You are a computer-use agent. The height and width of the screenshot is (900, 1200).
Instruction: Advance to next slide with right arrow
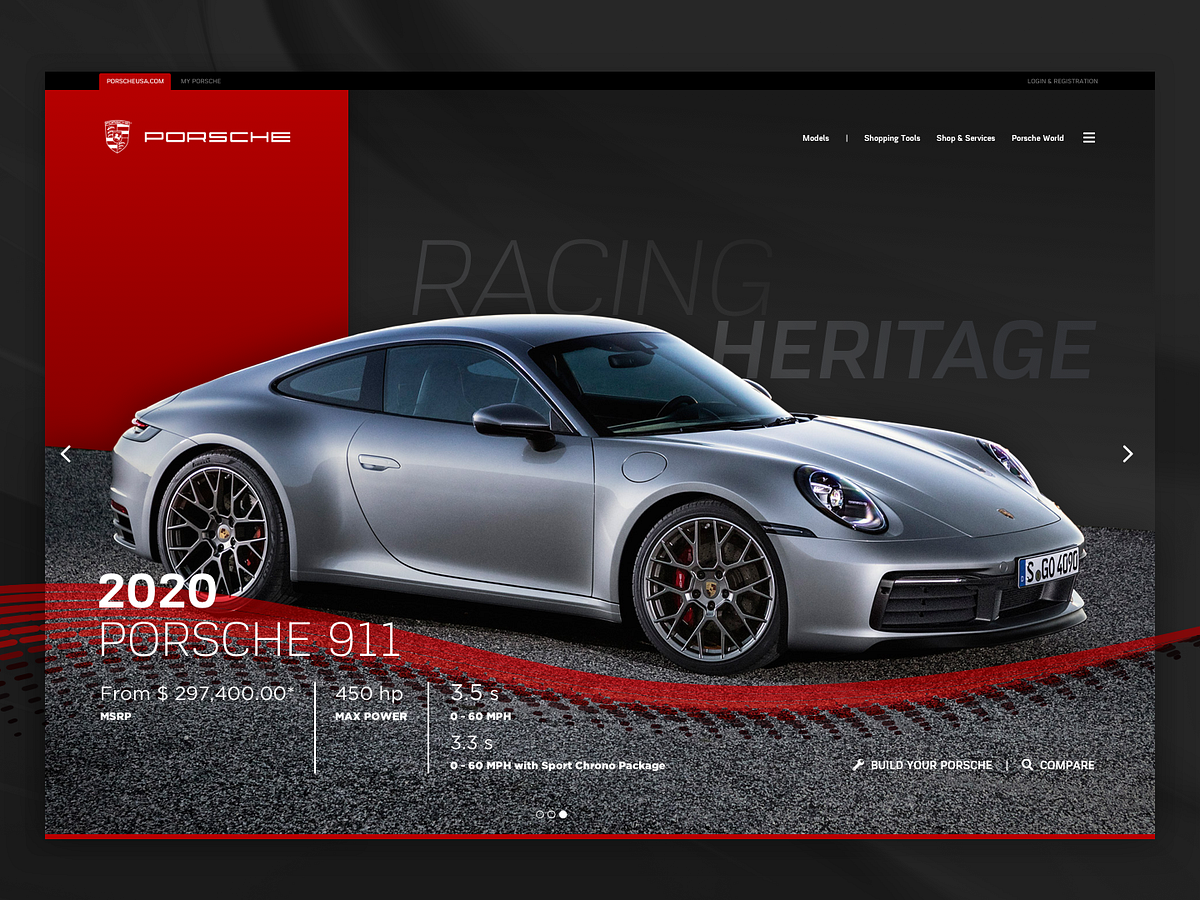click(1128, 454)
